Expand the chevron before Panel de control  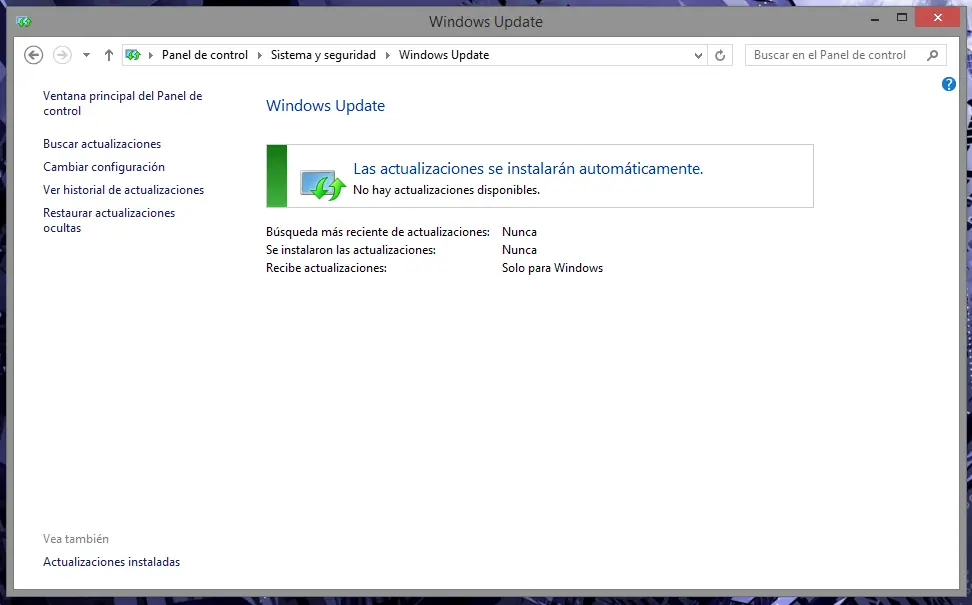point(151,55)
